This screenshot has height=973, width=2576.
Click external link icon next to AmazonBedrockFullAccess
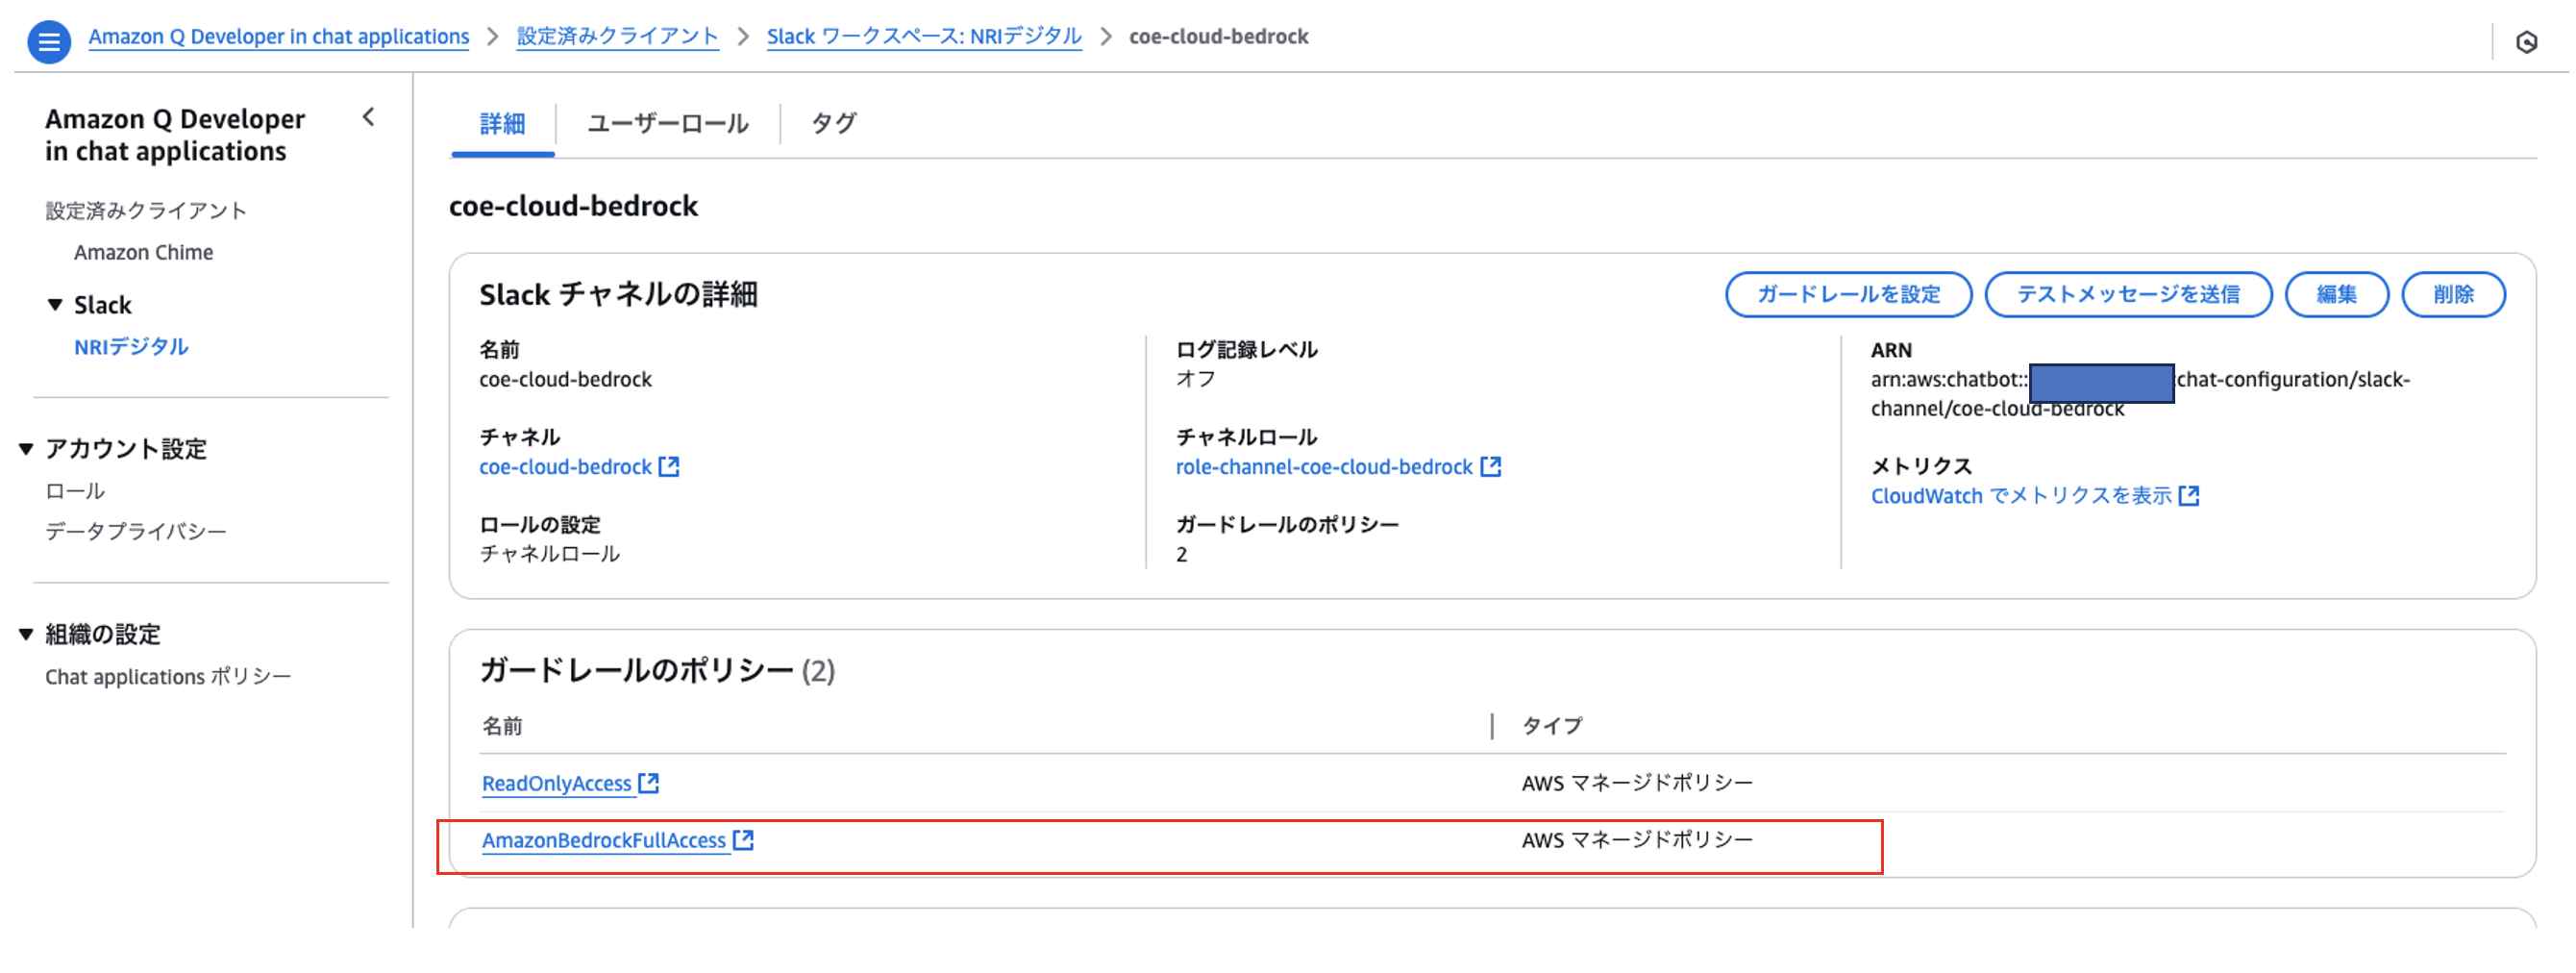tap(743, 840)
